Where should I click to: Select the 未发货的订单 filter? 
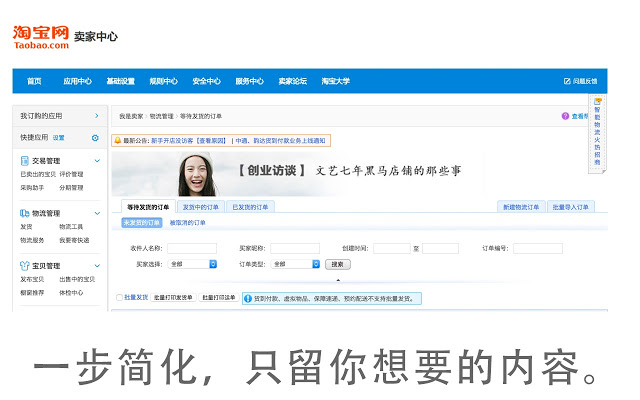point(141,223)
